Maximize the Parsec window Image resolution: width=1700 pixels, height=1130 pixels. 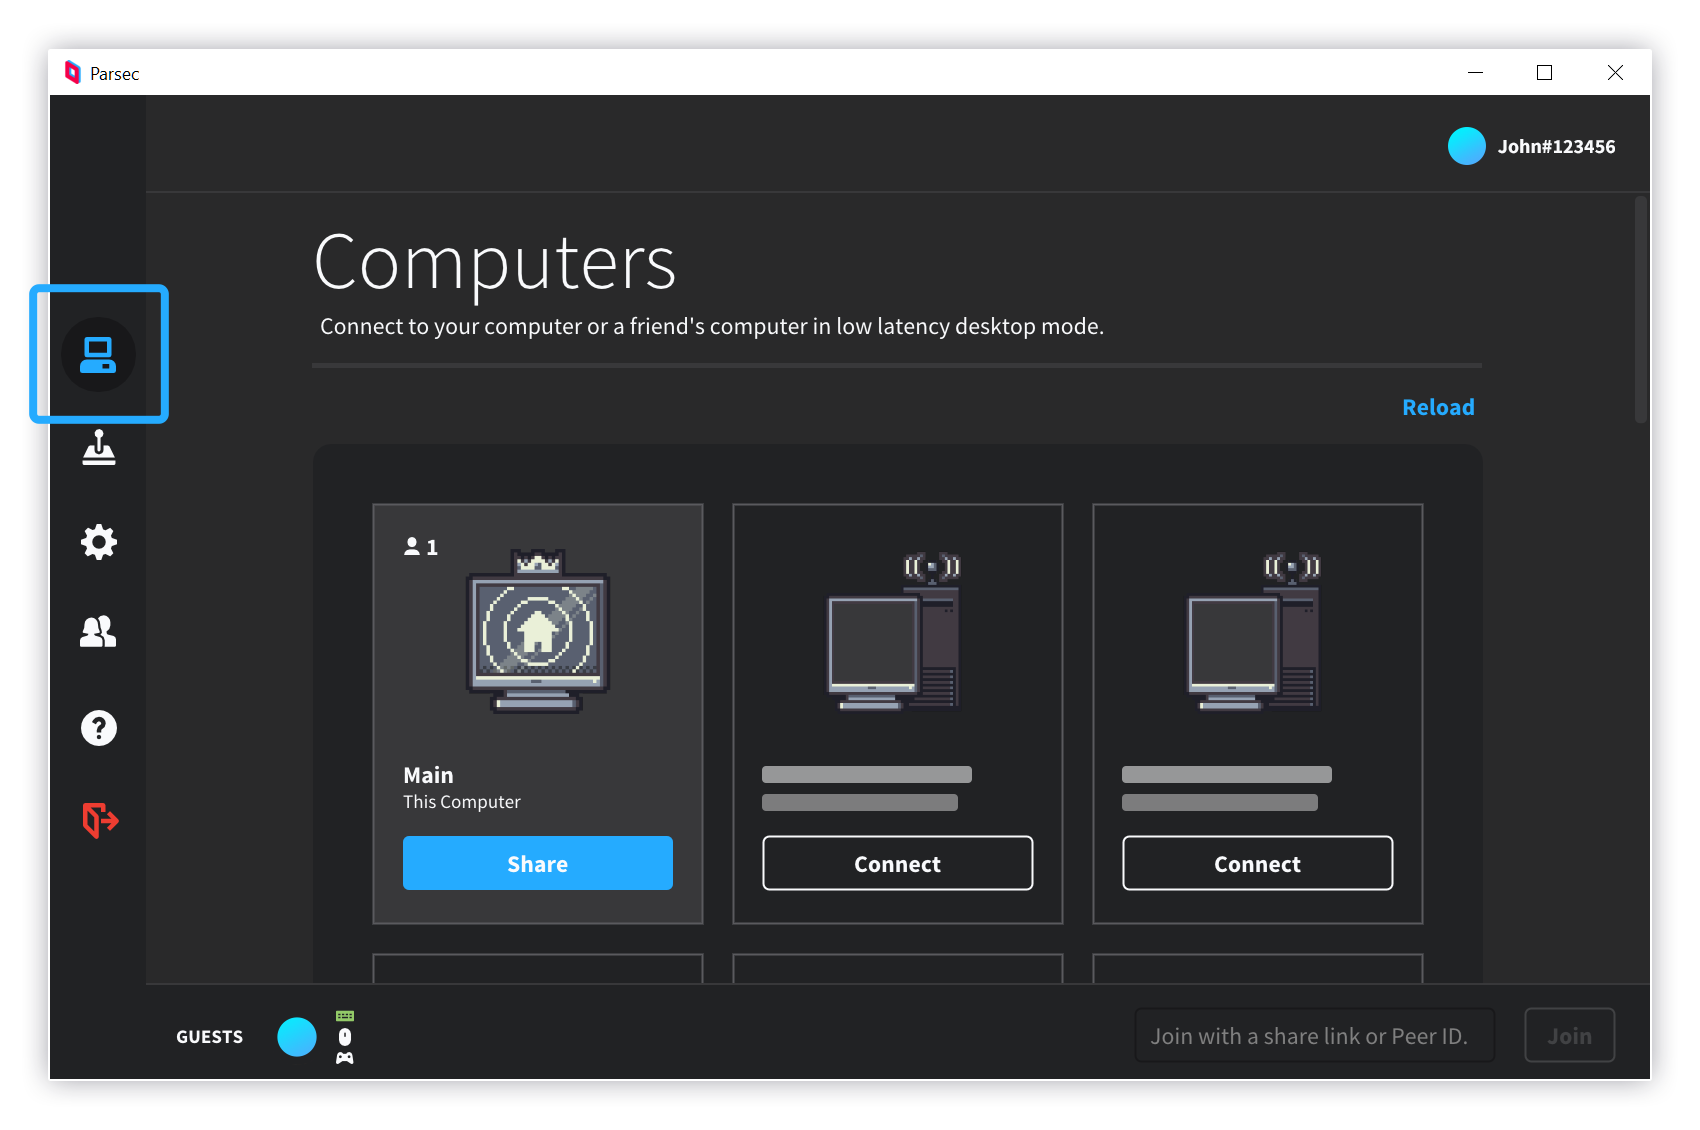1545,72
